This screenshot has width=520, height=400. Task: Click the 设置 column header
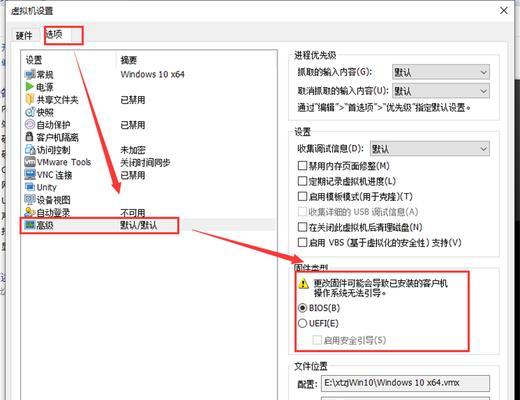coord(34,60)
